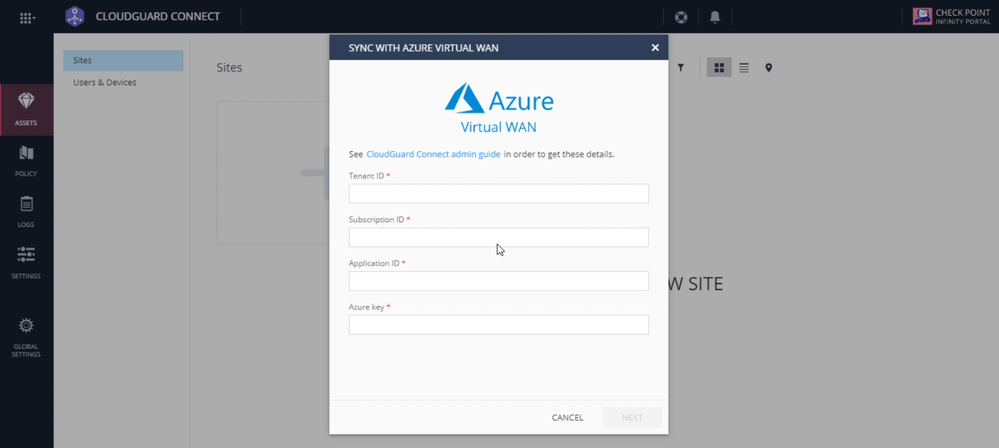This screenshot has width=999, height=448.
Task: Open the Logs section
Action: tap(26, 211)
